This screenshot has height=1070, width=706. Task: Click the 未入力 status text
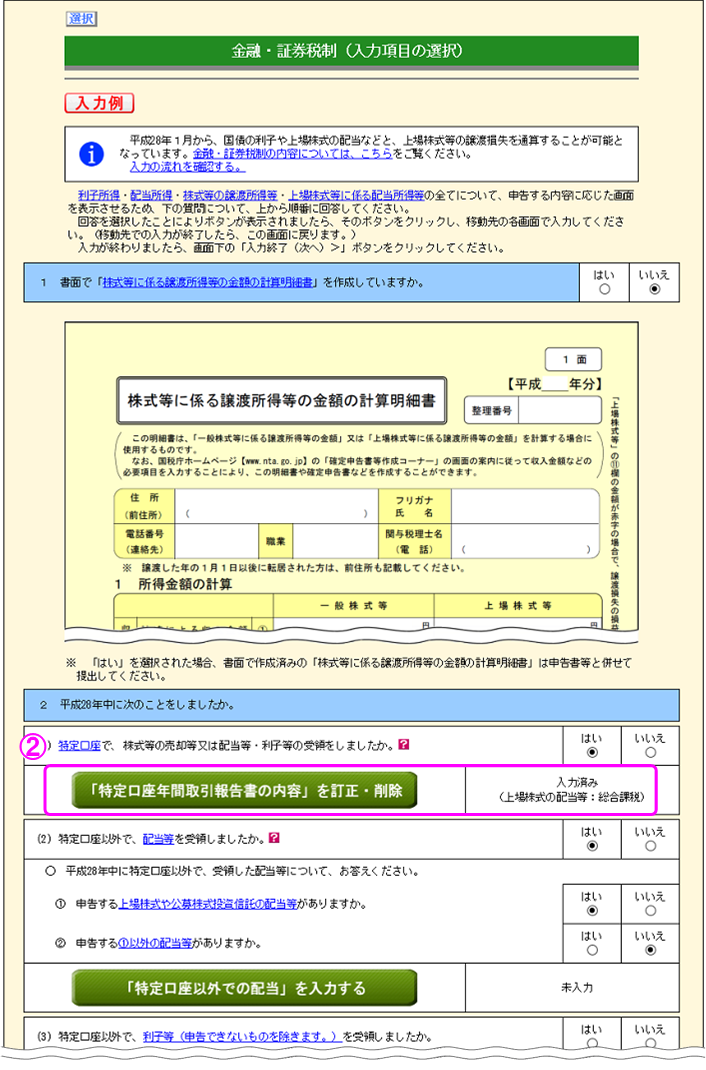pyautogui.click(x=577, y=987)
